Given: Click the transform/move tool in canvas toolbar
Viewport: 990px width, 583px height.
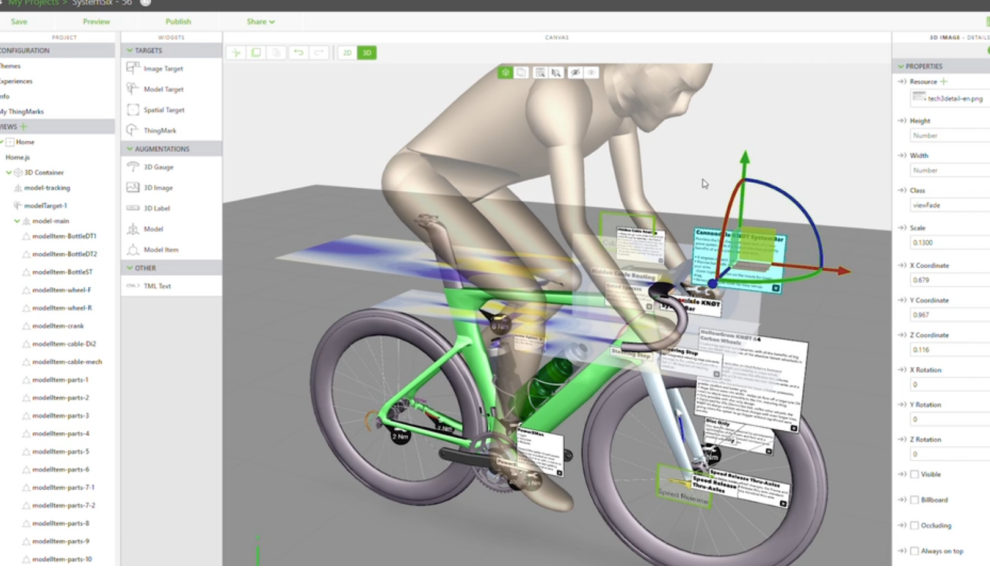Looking at the screenshot, I should [236, 52].
